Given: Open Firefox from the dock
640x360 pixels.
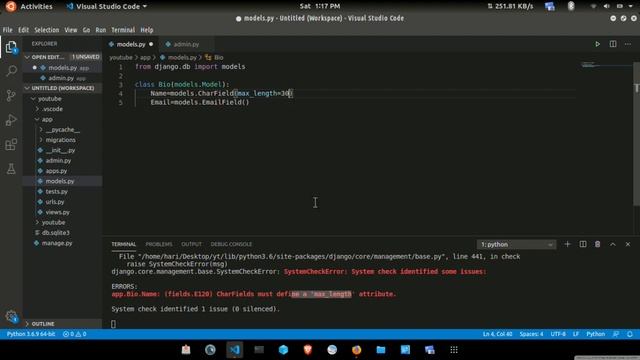Looking at the screenshot, I should pos(356,350).
